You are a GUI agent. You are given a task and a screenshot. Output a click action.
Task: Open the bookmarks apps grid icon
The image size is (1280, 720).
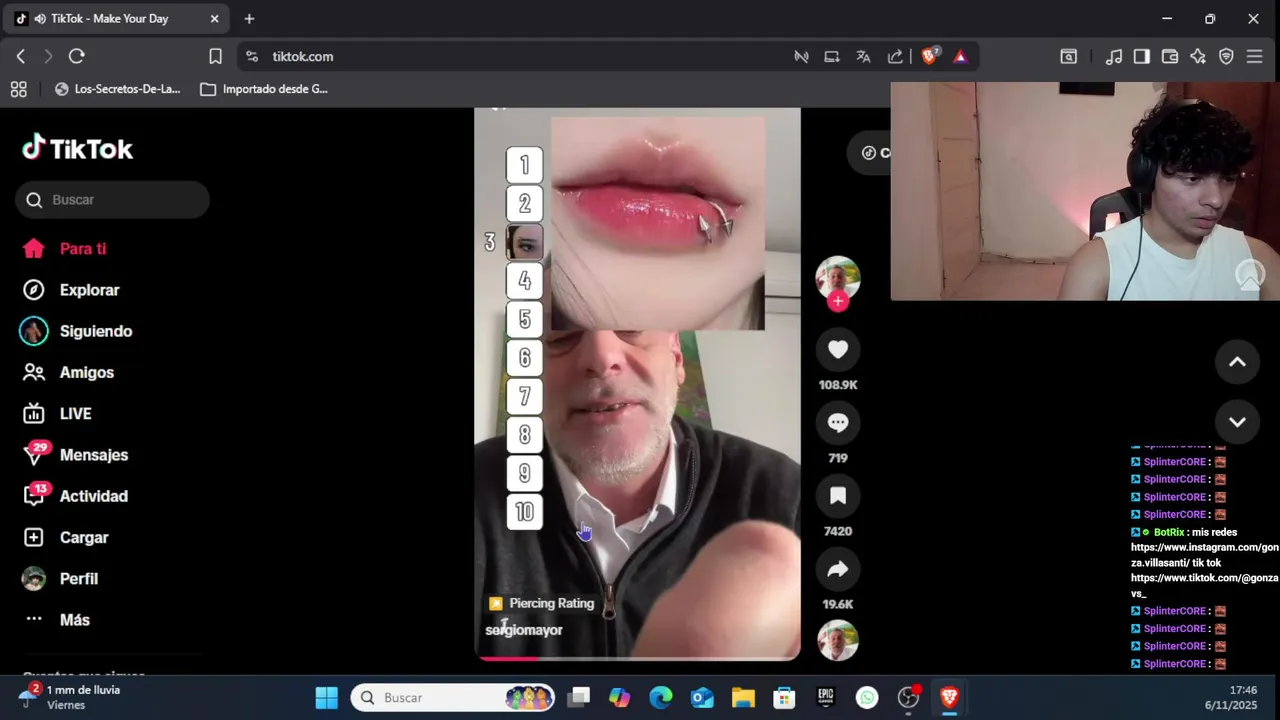pos(18,89)
